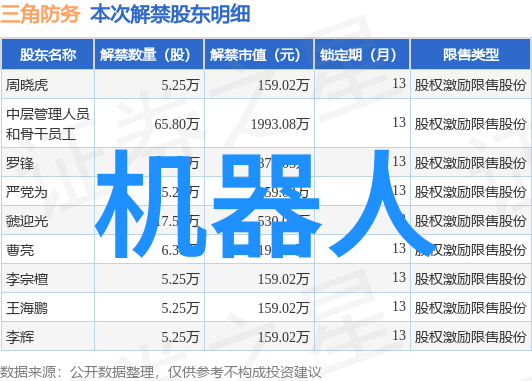Click 5.25万 quantity in 李辉 row
Screen dimensions: 532x381
point(180,338)
